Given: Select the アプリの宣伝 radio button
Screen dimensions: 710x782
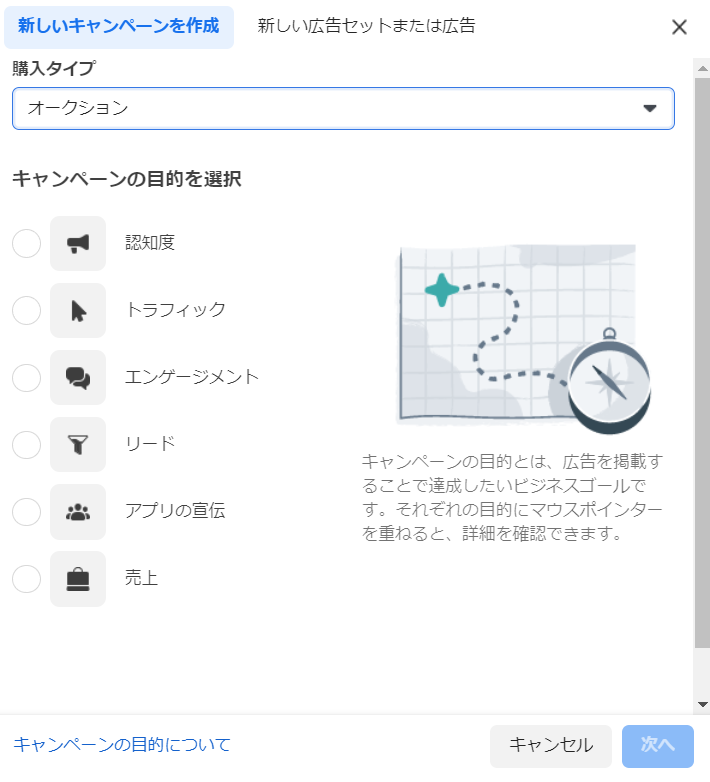Looking at the screenshot, I should tap(26, 512).
